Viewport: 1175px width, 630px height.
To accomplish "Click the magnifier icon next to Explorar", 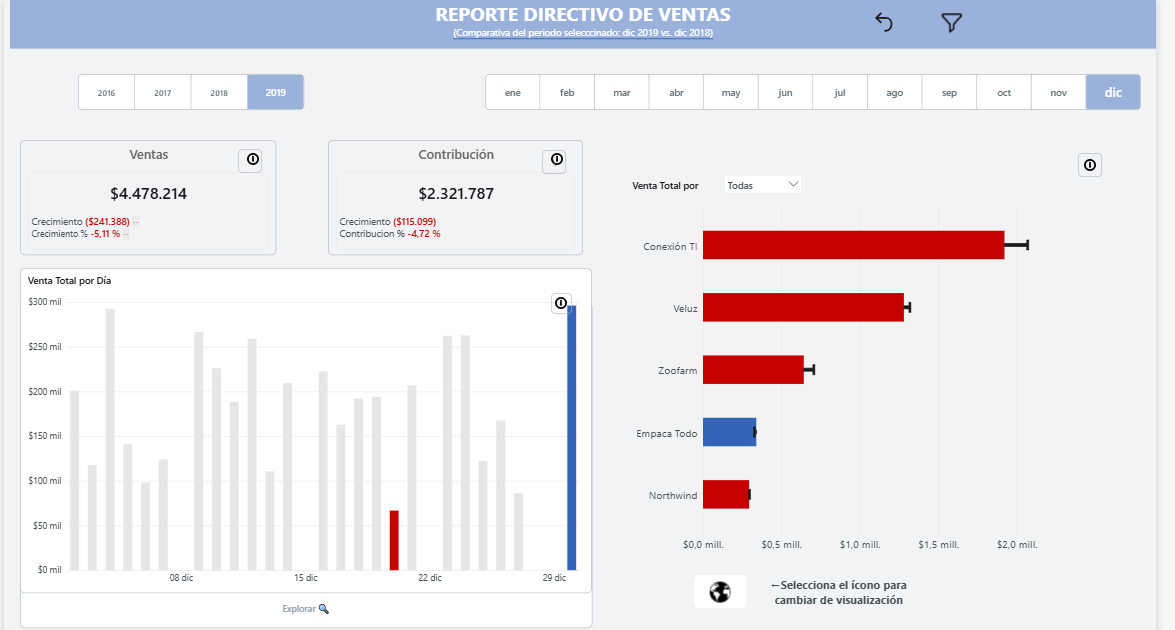I will (324, 609).
